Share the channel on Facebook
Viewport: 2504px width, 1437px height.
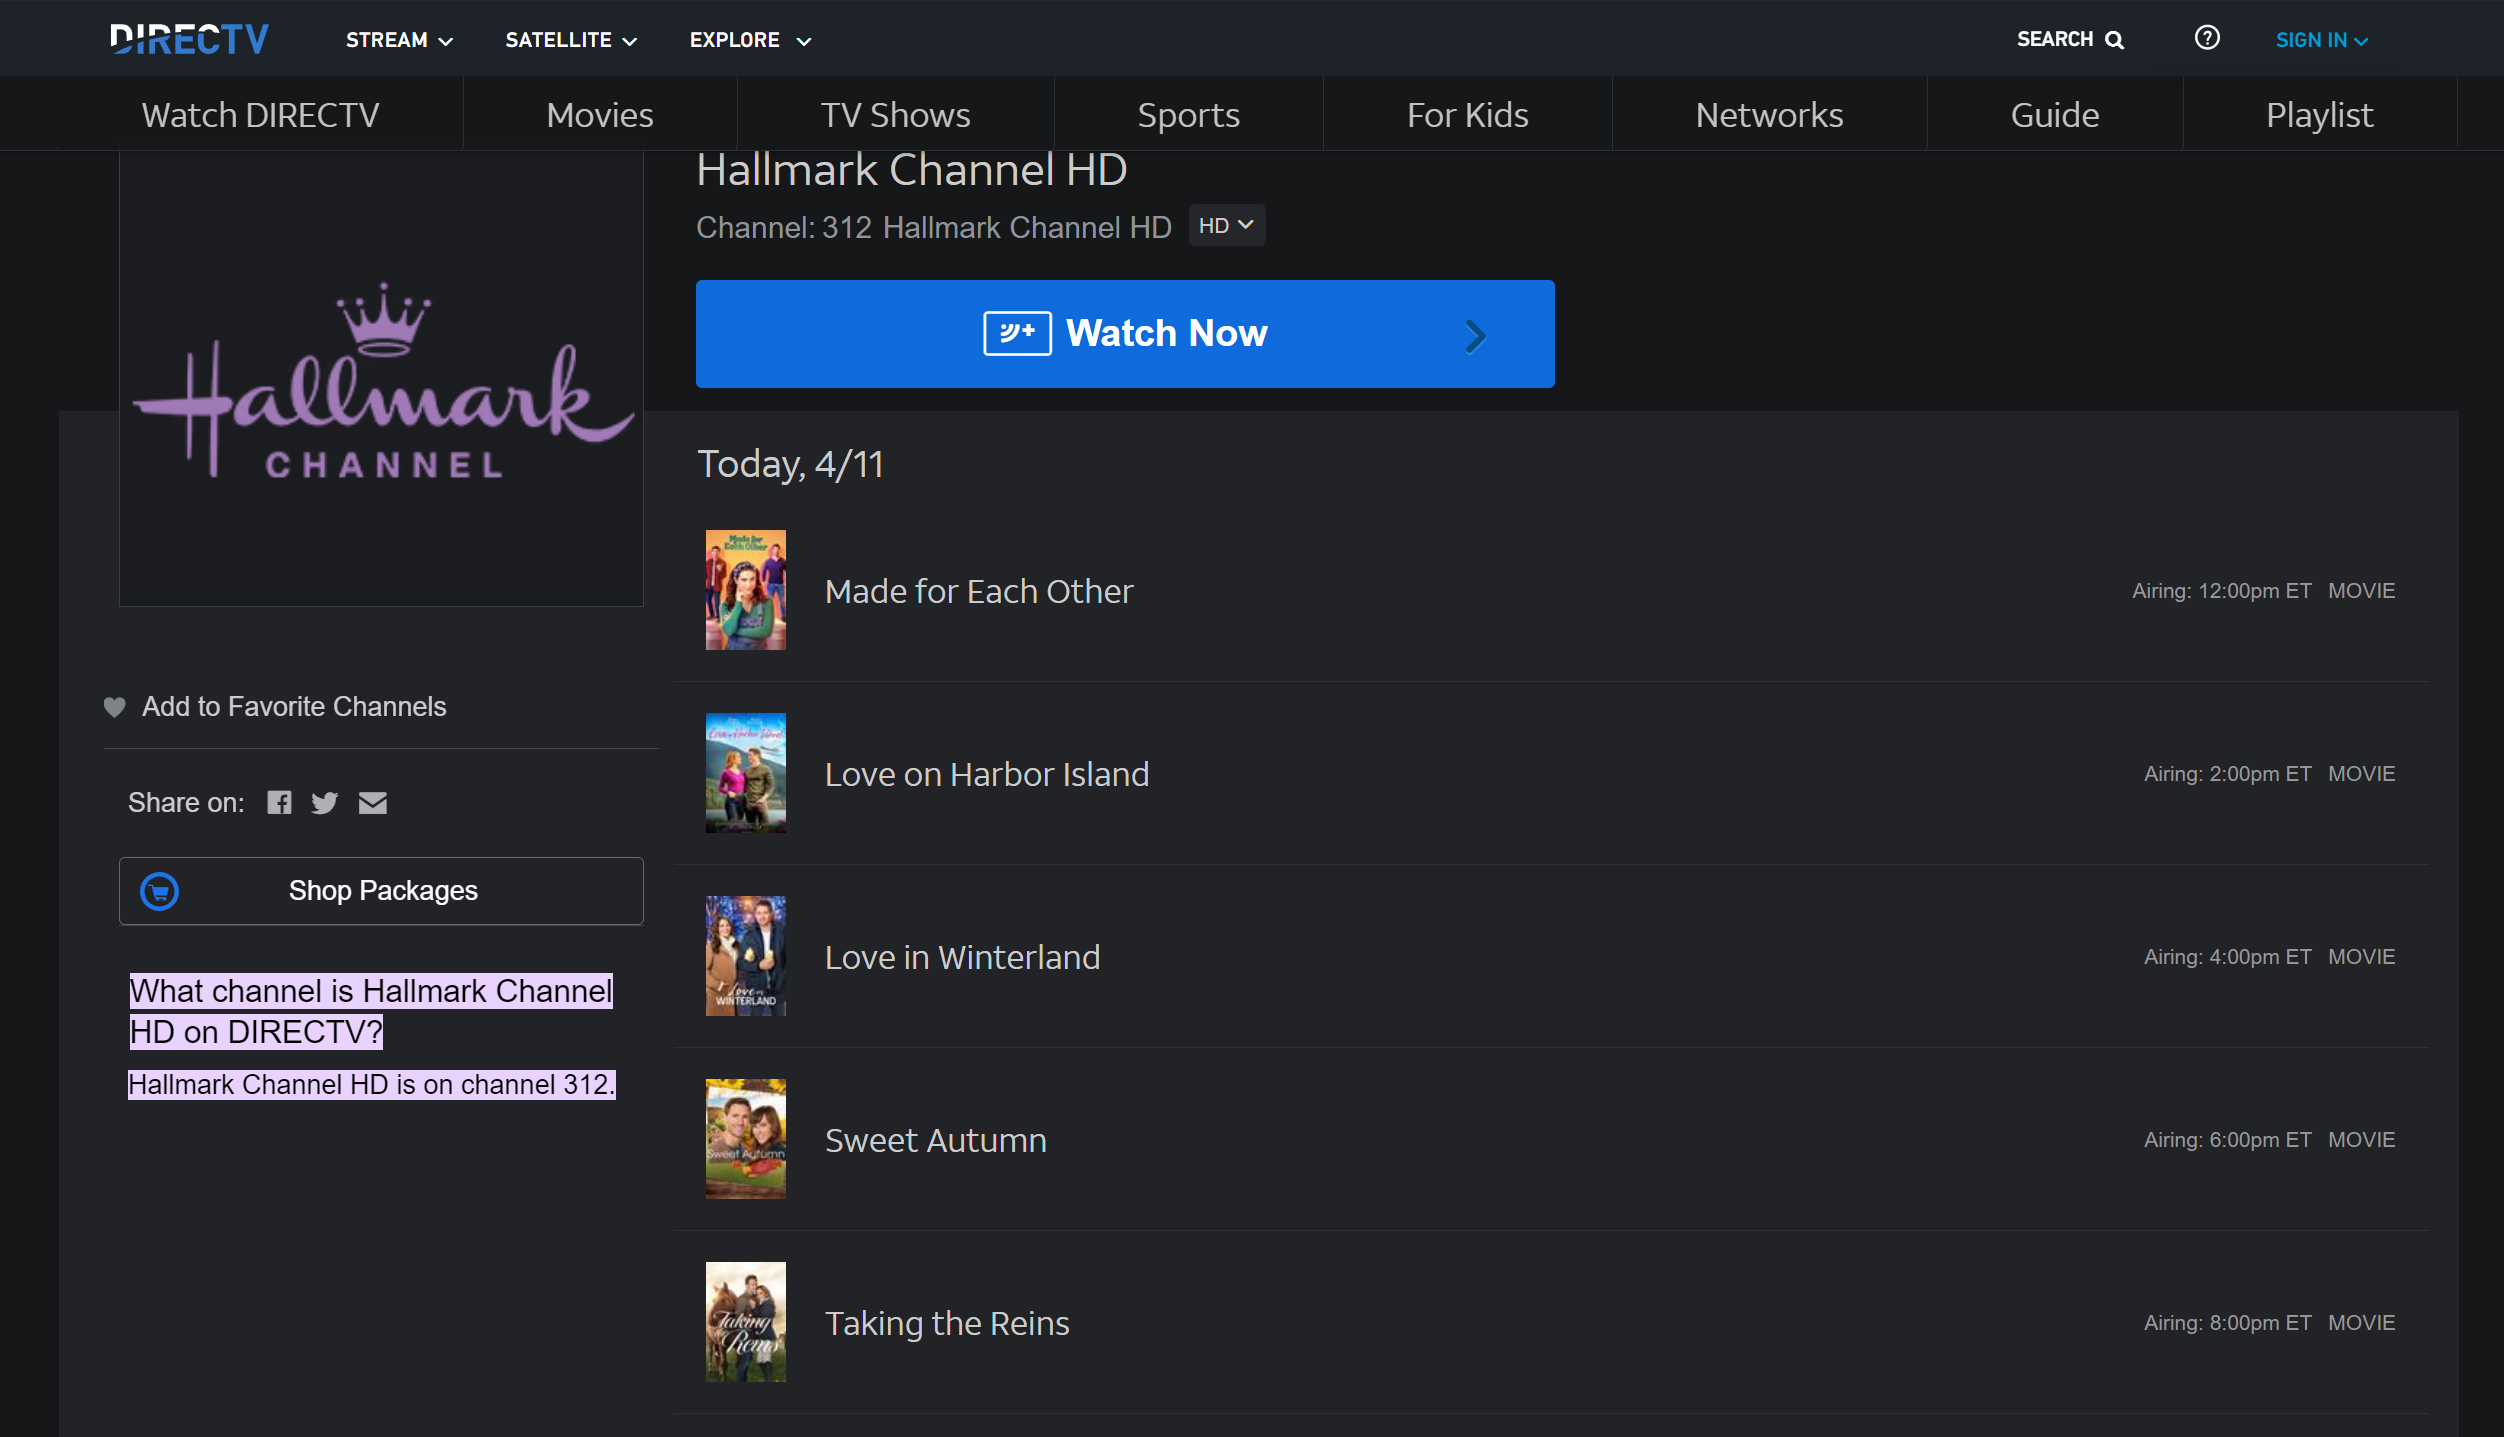point(280,802)
